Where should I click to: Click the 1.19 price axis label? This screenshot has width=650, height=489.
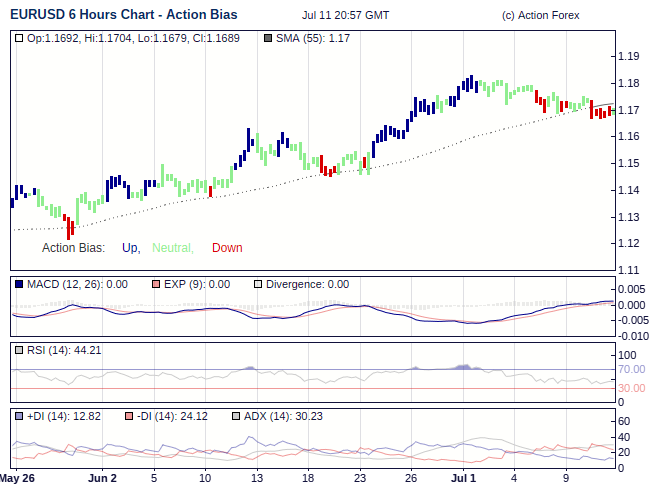click(628, 56)
